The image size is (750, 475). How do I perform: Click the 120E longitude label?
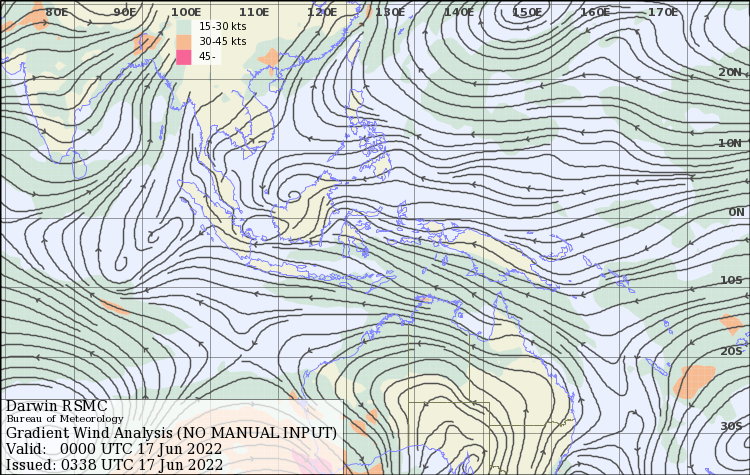321,12
